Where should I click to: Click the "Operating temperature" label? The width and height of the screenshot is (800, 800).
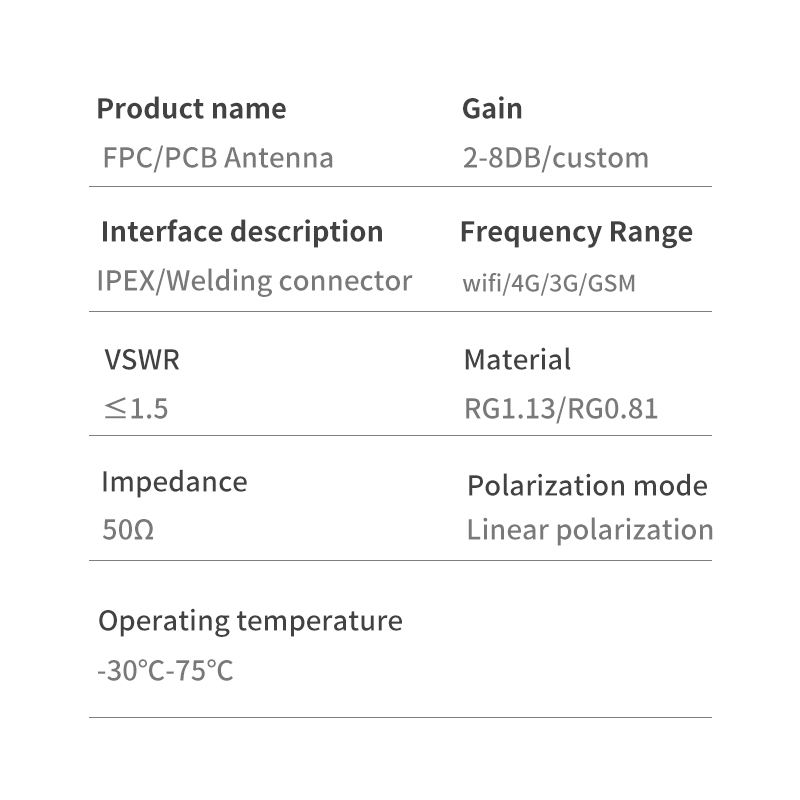(250, 621)
